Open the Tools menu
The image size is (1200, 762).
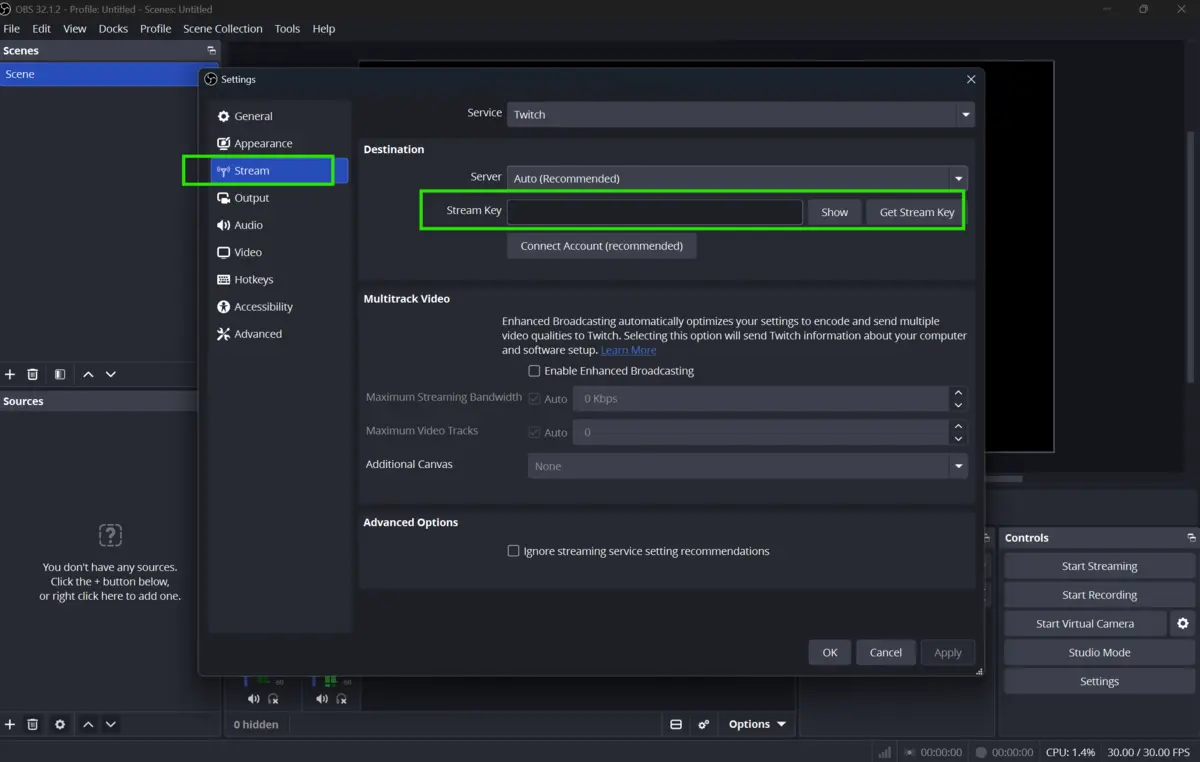(x=287, y=29)
